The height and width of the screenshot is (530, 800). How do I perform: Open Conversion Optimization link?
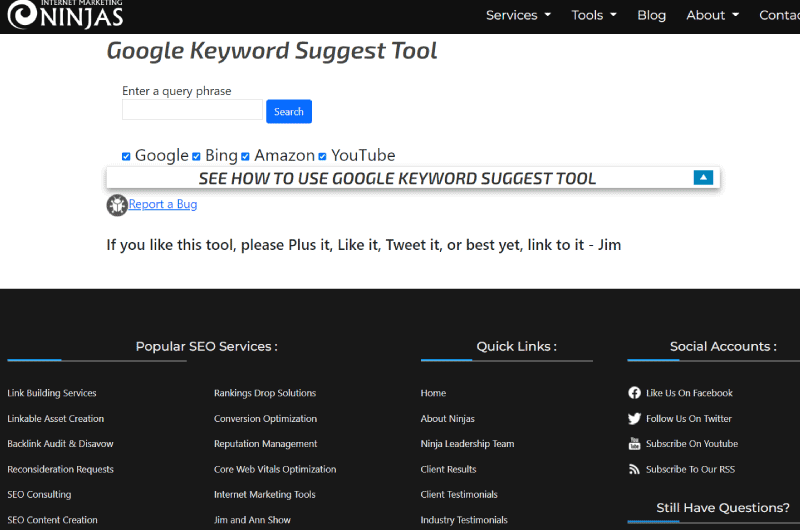tap(265, 418)
